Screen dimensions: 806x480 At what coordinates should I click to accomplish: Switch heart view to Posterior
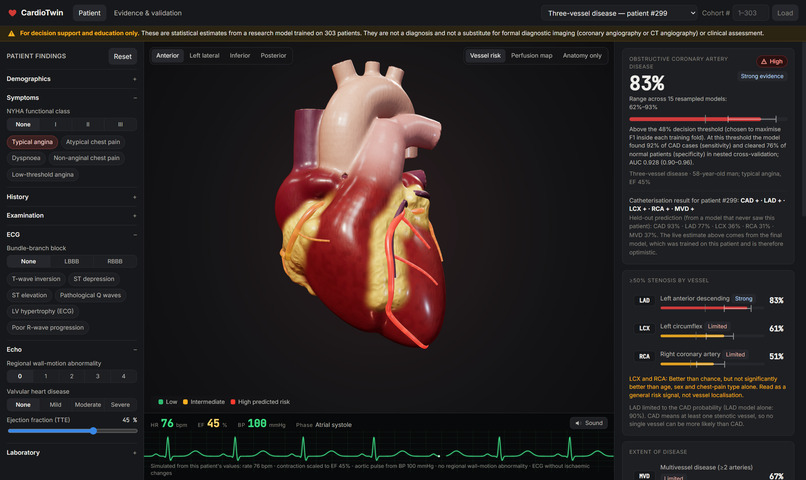[273, 56]
